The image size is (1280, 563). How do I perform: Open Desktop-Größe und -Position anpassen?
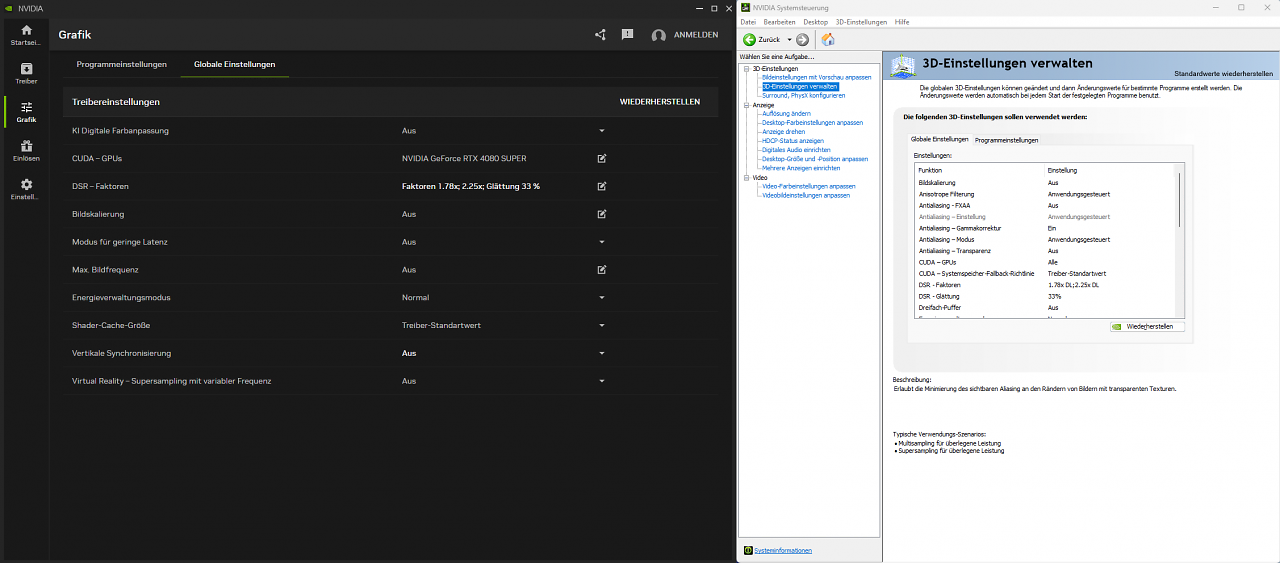point(814,159)
